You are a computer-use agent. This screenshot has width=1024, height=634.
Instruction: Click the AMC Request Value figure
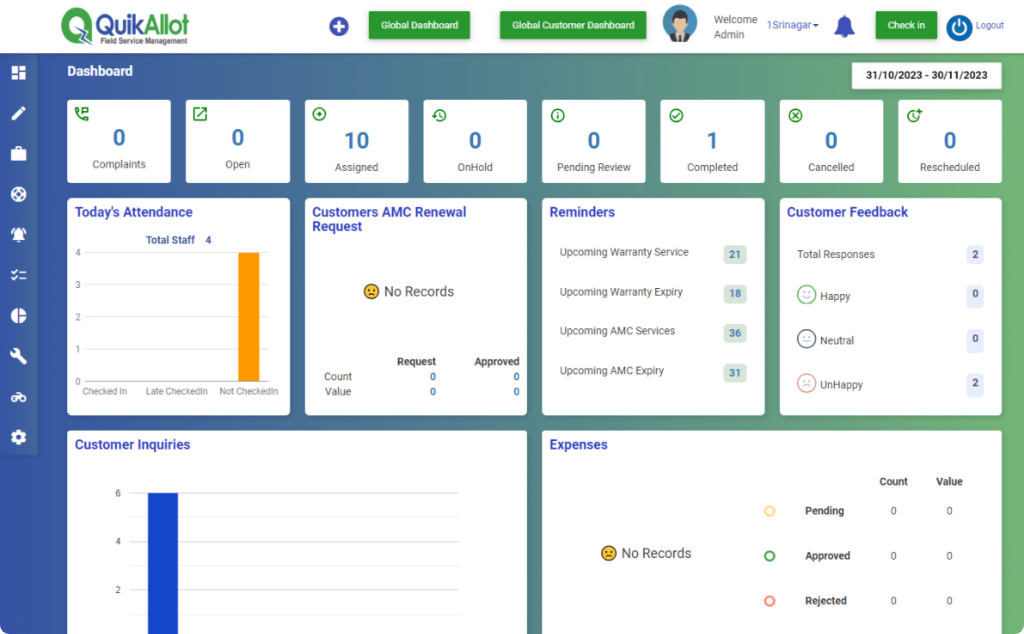point(432,392)
